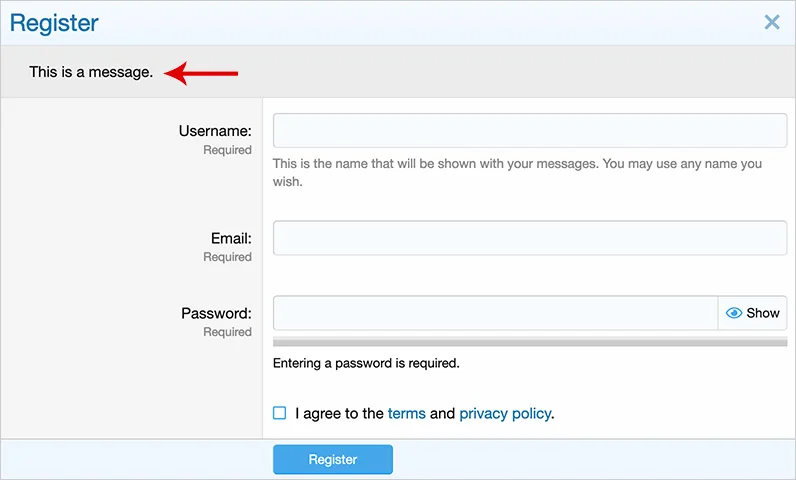The height and width of the screenshot is (480, 796).
Task: Click the Username label
Action: pos(215,131)
